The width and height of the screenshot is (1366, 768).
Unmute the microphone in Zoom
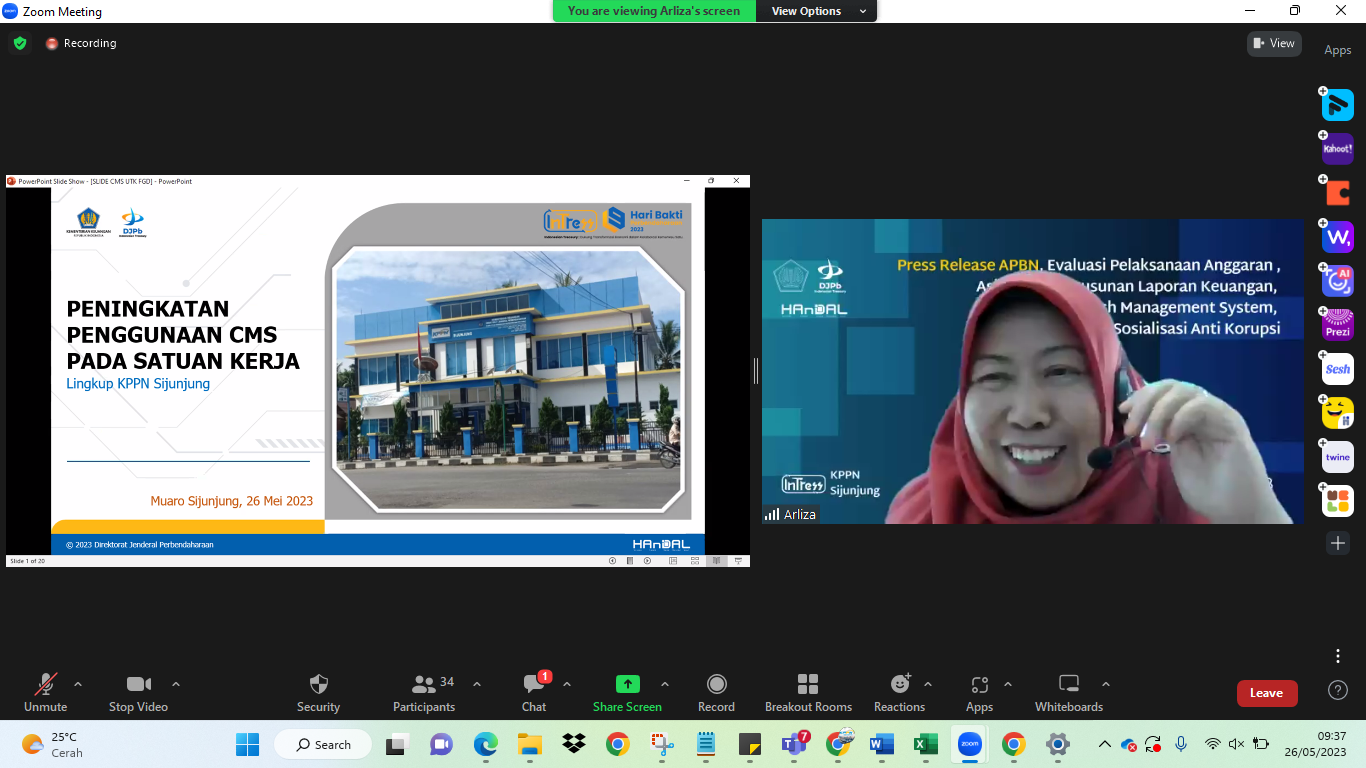coord(45,693)
